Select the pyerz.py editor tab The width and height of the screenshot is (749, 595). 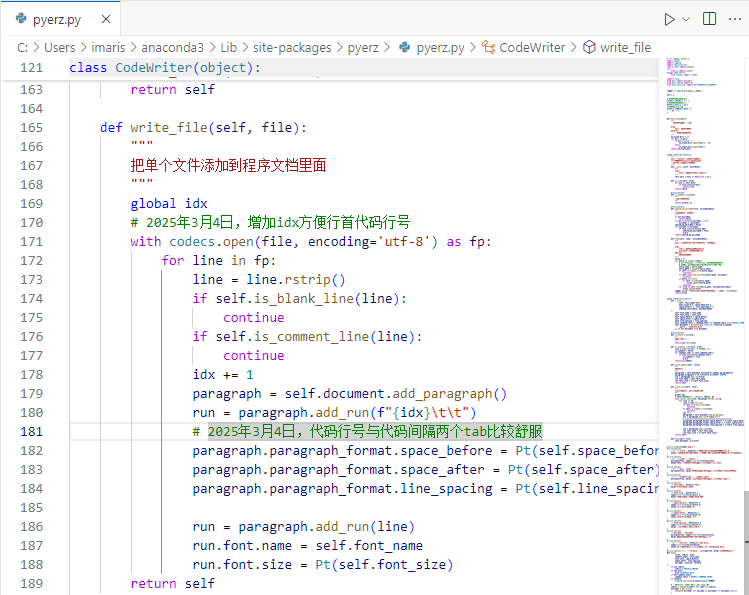pyautogui.click(x=61, y=19)
